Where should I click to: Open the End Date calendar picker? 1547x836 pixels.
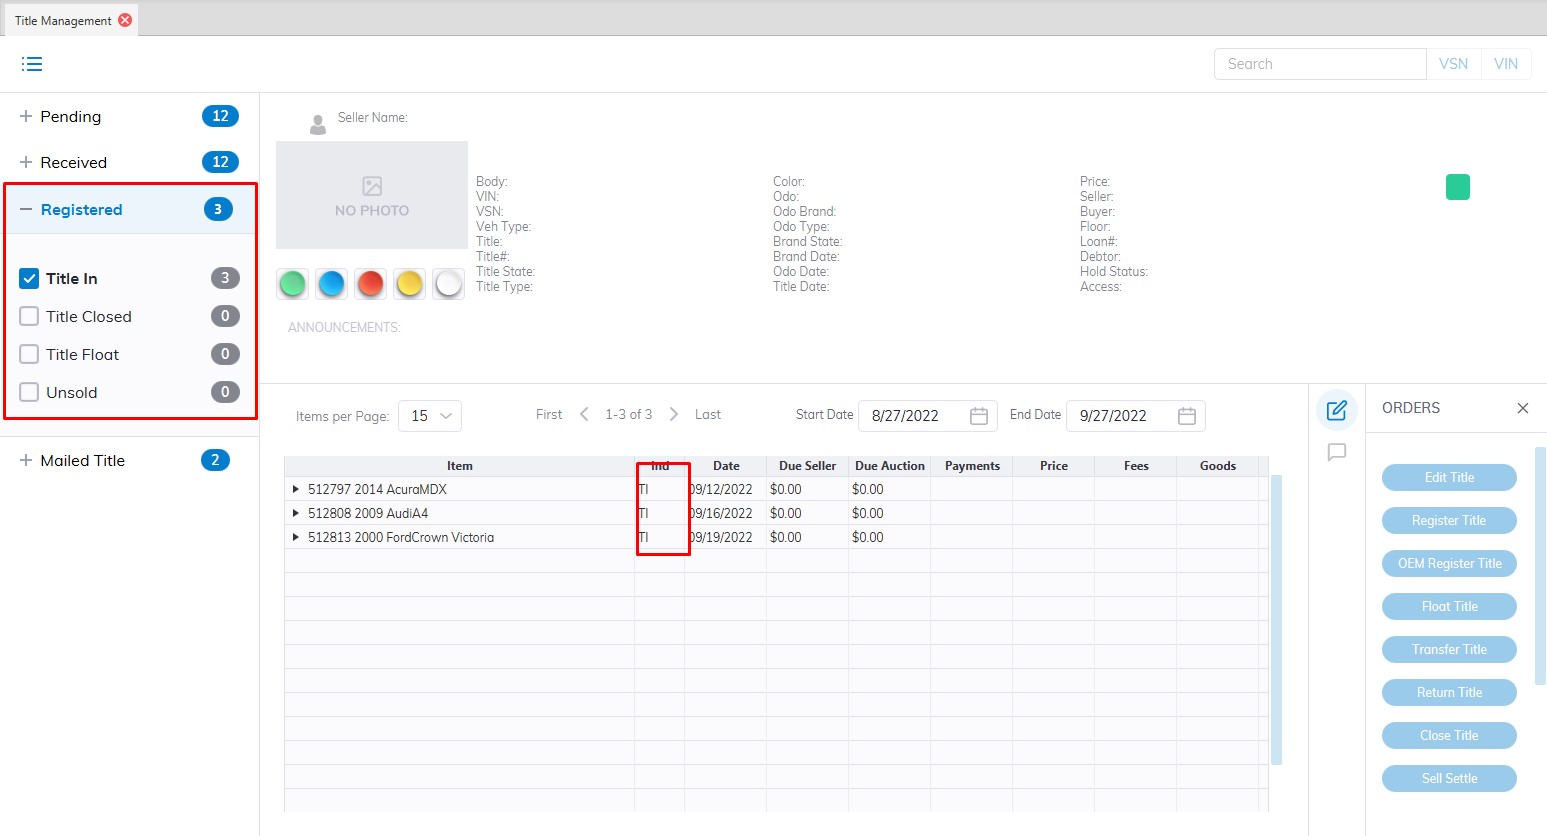[x=1186, y=416]
